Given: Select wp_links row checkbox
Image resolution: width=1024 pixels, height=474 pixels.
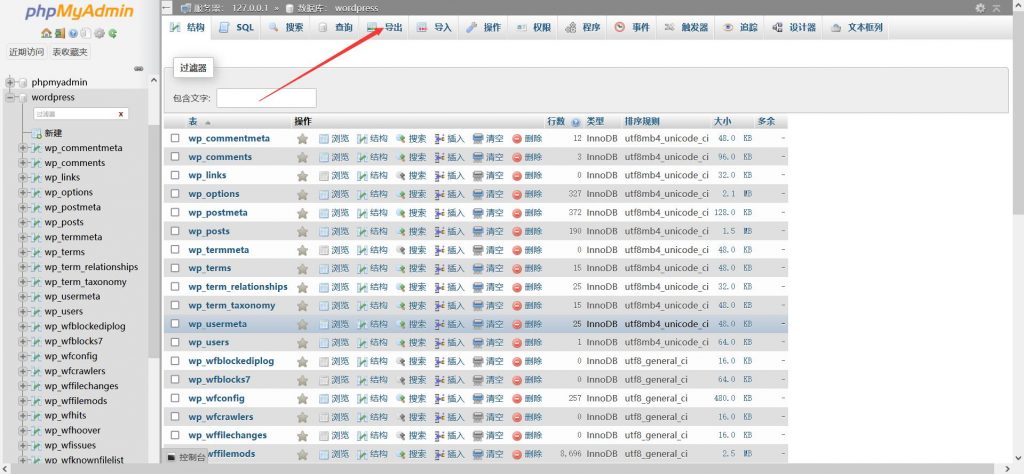Looking at the screenshot, I should [x=175, y=175].
